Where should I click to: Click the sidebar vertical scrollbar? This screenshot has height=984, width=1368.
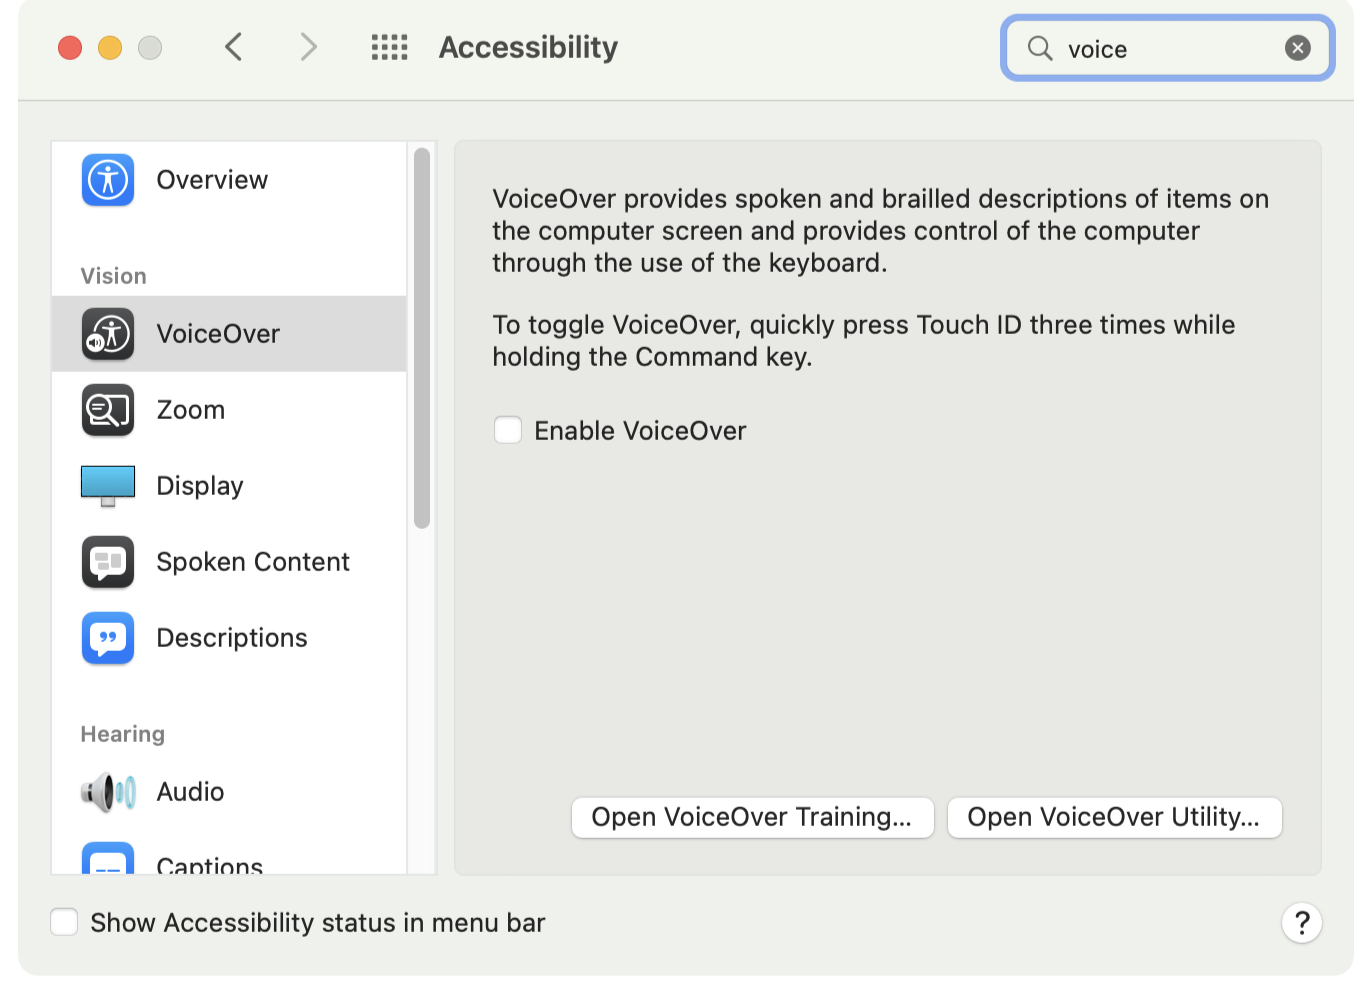[422, 338]
